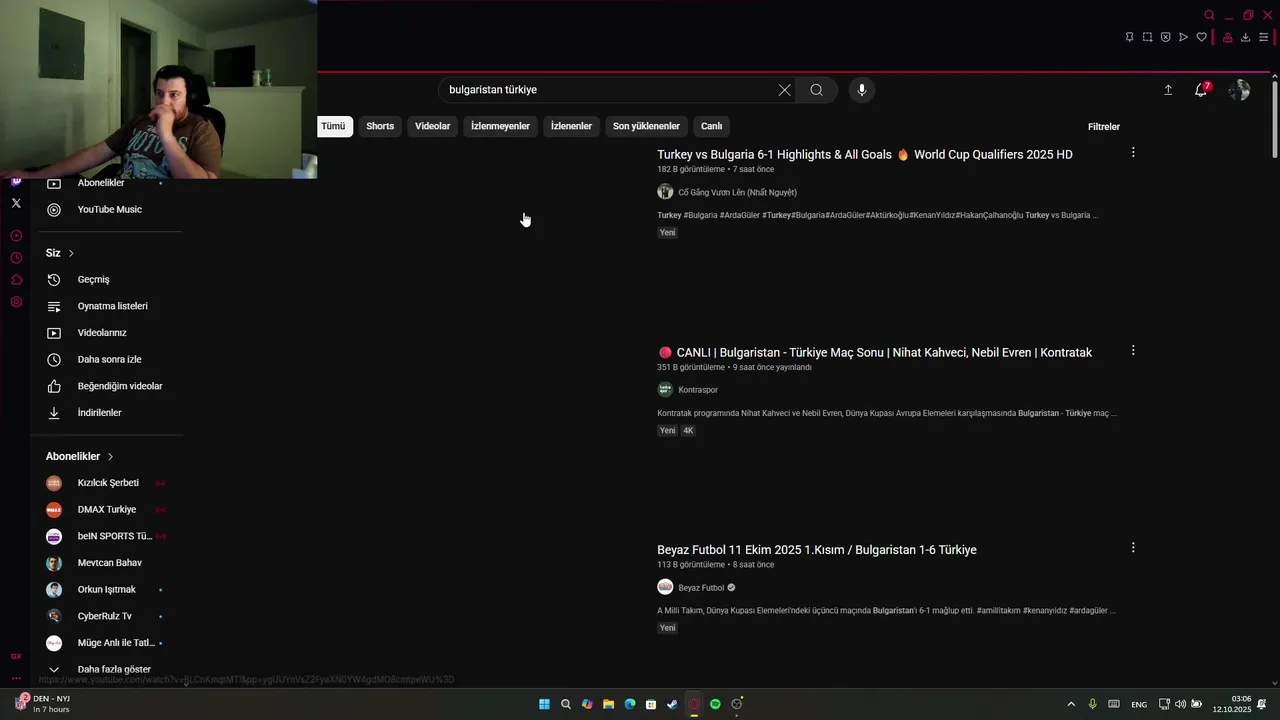The height and width of the screenshot is (720, 1280).
Task: Select the Shorts filter chip
Action: [x=380, y=126]
